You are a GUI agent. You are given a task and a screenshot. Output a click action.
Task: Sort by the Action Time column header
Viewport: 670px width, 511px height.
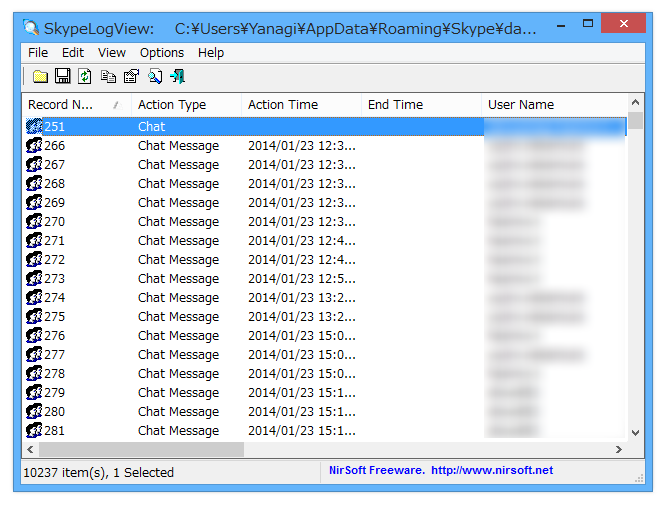coord(301,105)
